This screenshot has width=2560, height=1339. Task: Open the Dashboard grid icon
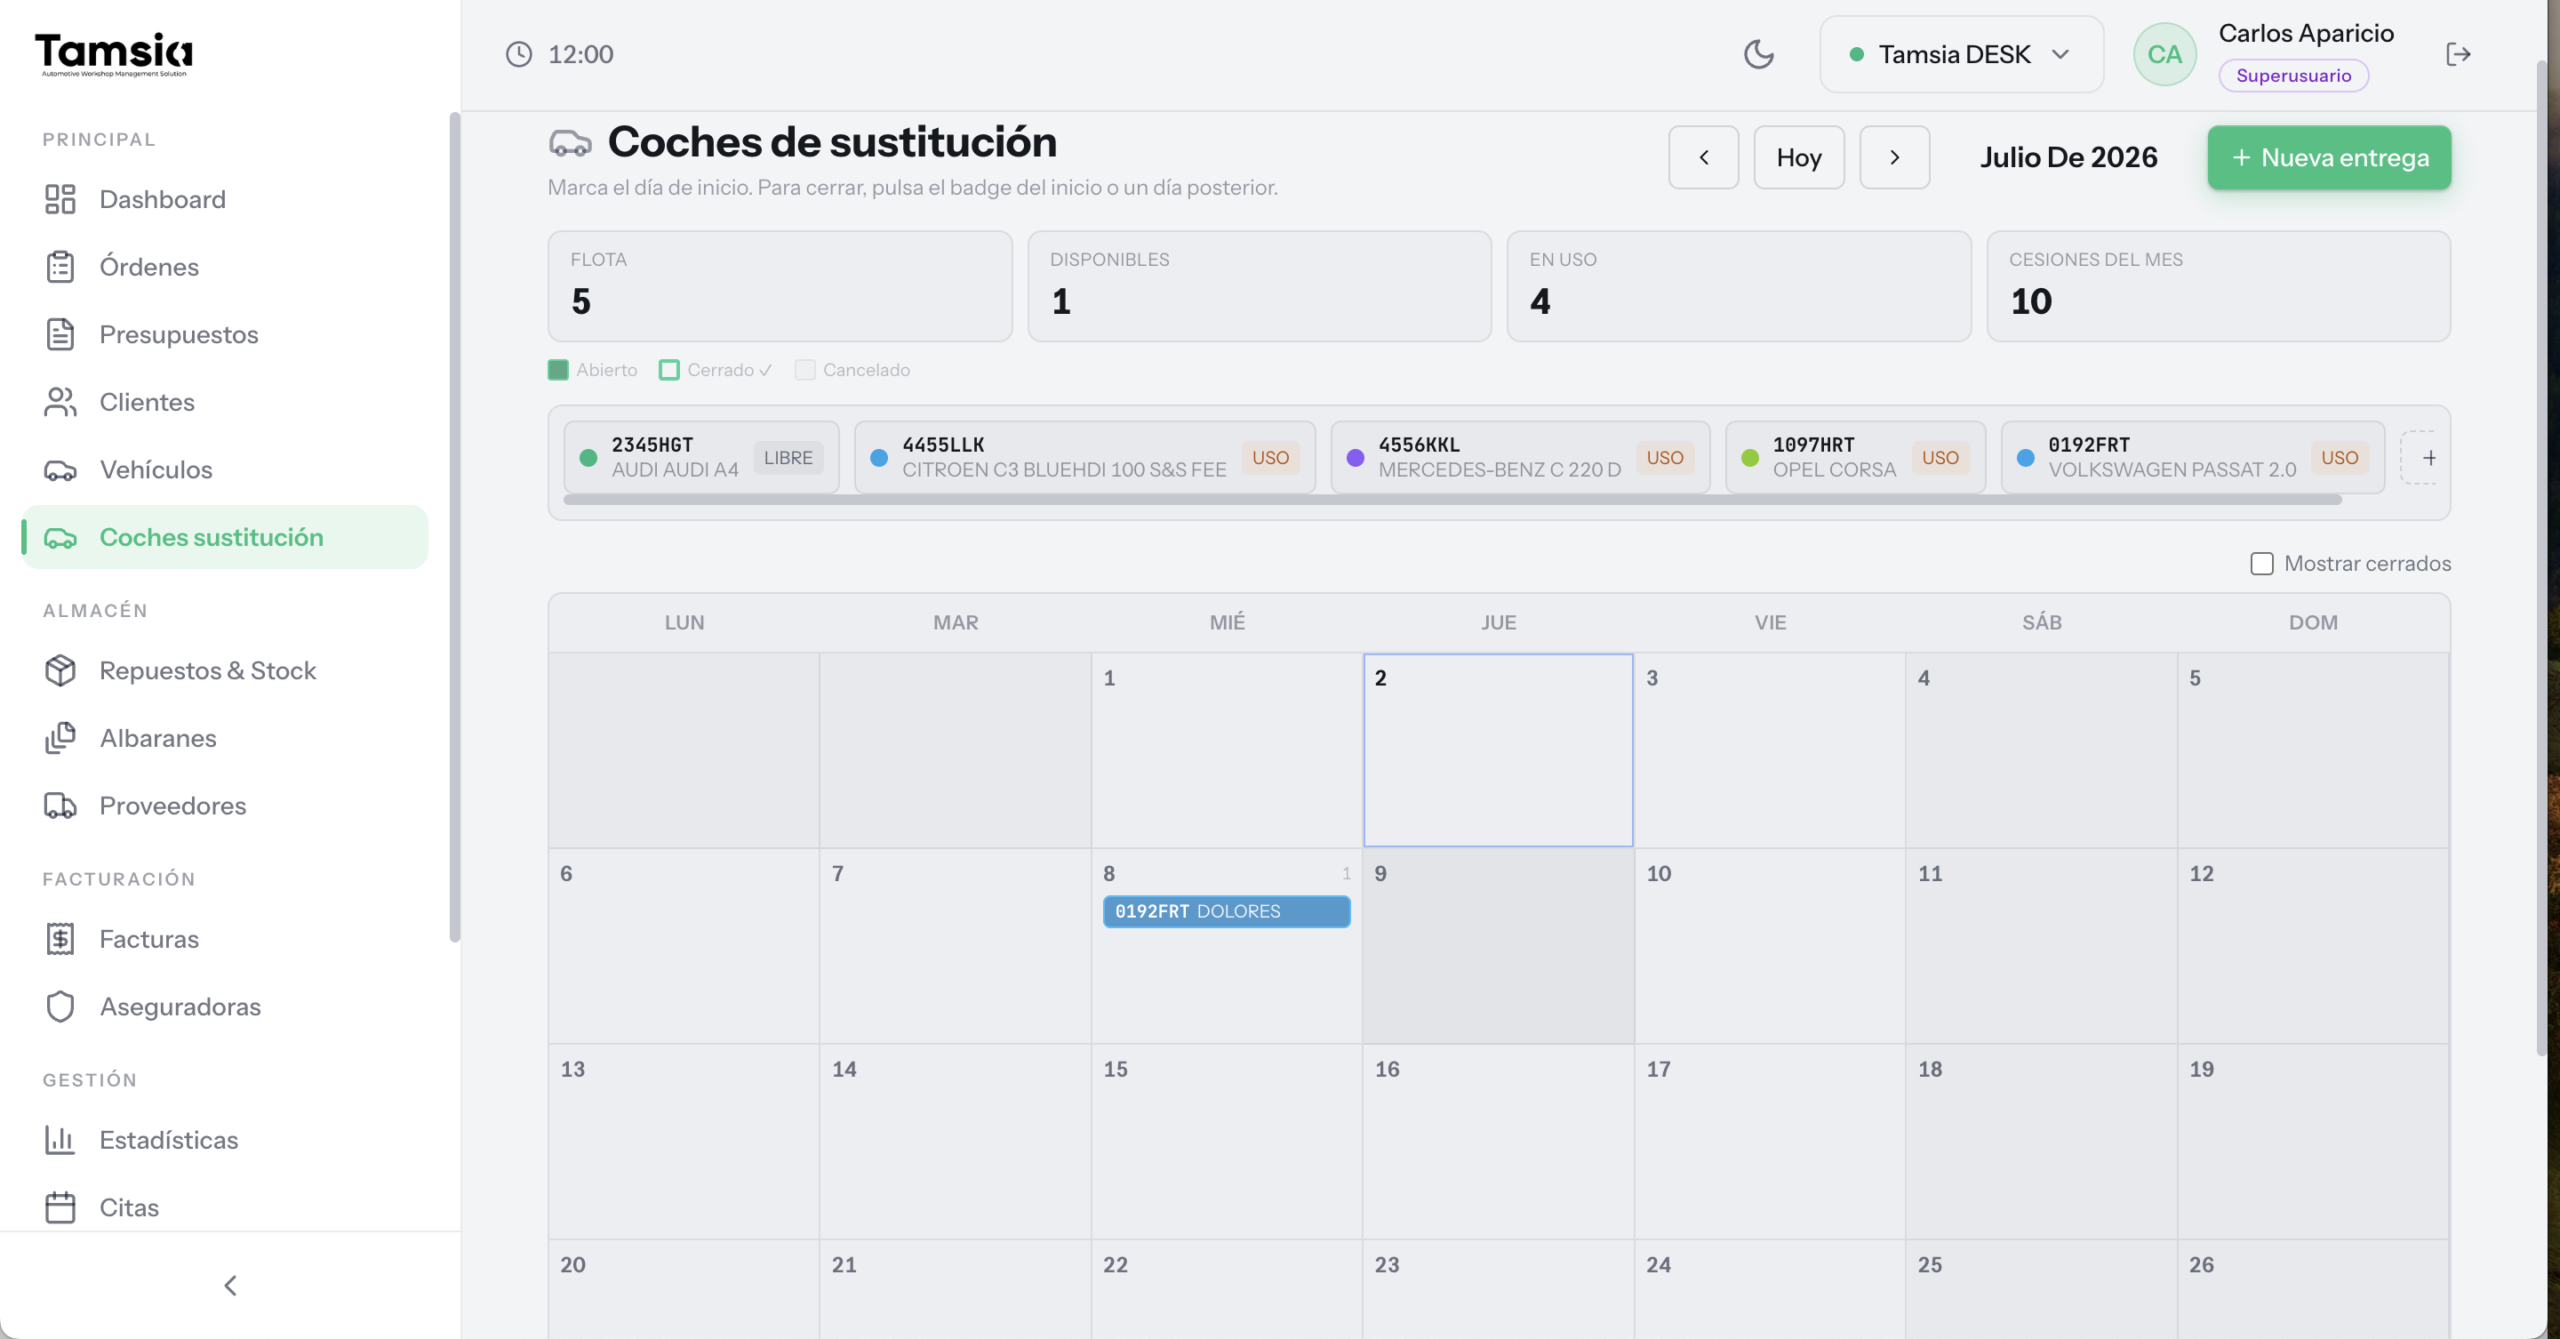[60, 199]
